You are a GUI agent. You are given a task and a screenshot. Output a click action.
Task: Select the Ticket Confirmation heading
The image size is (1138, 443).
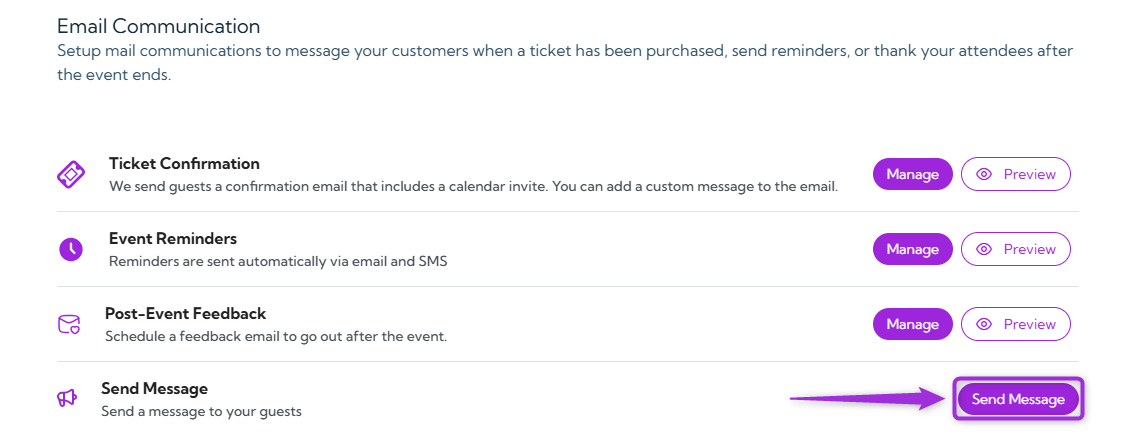184,163
